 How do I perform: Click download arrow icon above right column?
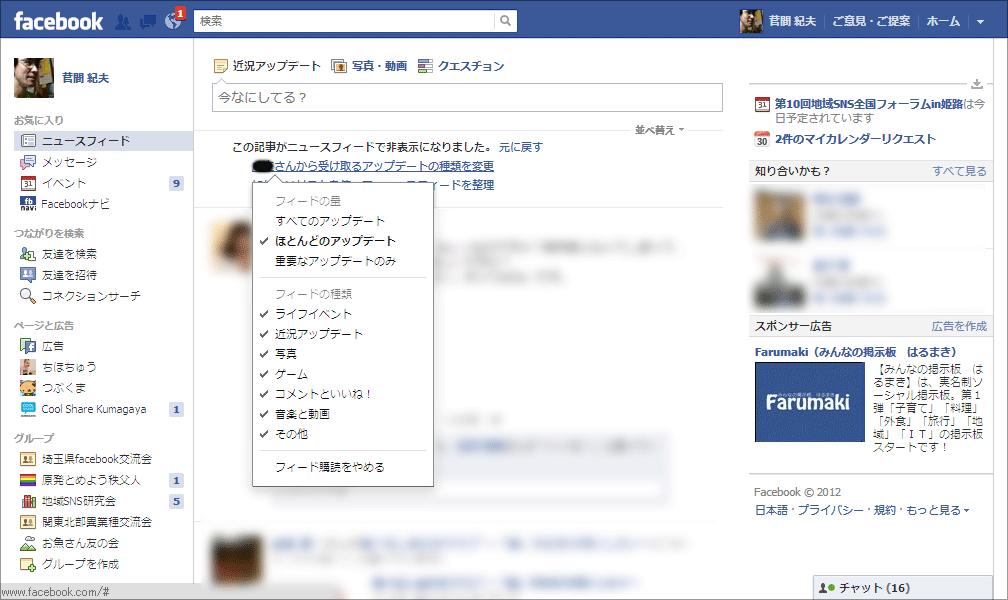click(976, 84)
